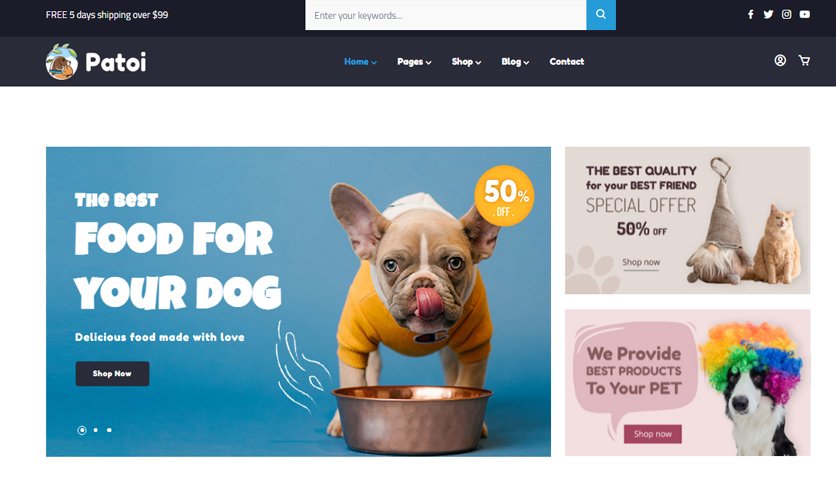Click Shop Now on dog food banner
The image size is (836, 484).
coord(112,374)
